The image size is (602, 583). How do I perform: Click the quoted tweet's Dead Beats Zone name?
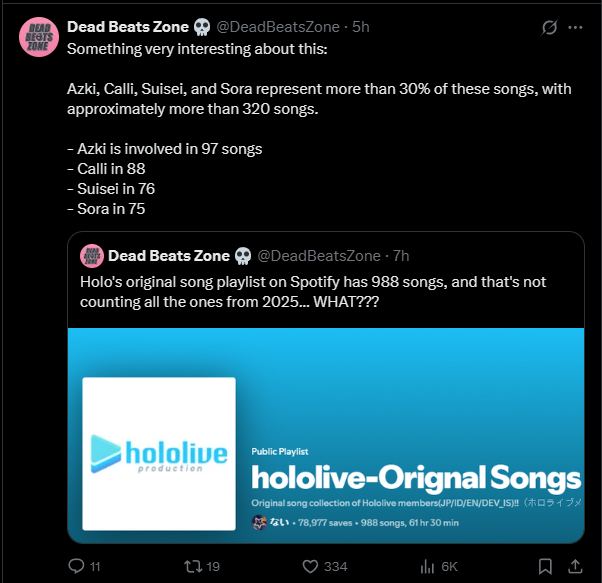point(169,256)
